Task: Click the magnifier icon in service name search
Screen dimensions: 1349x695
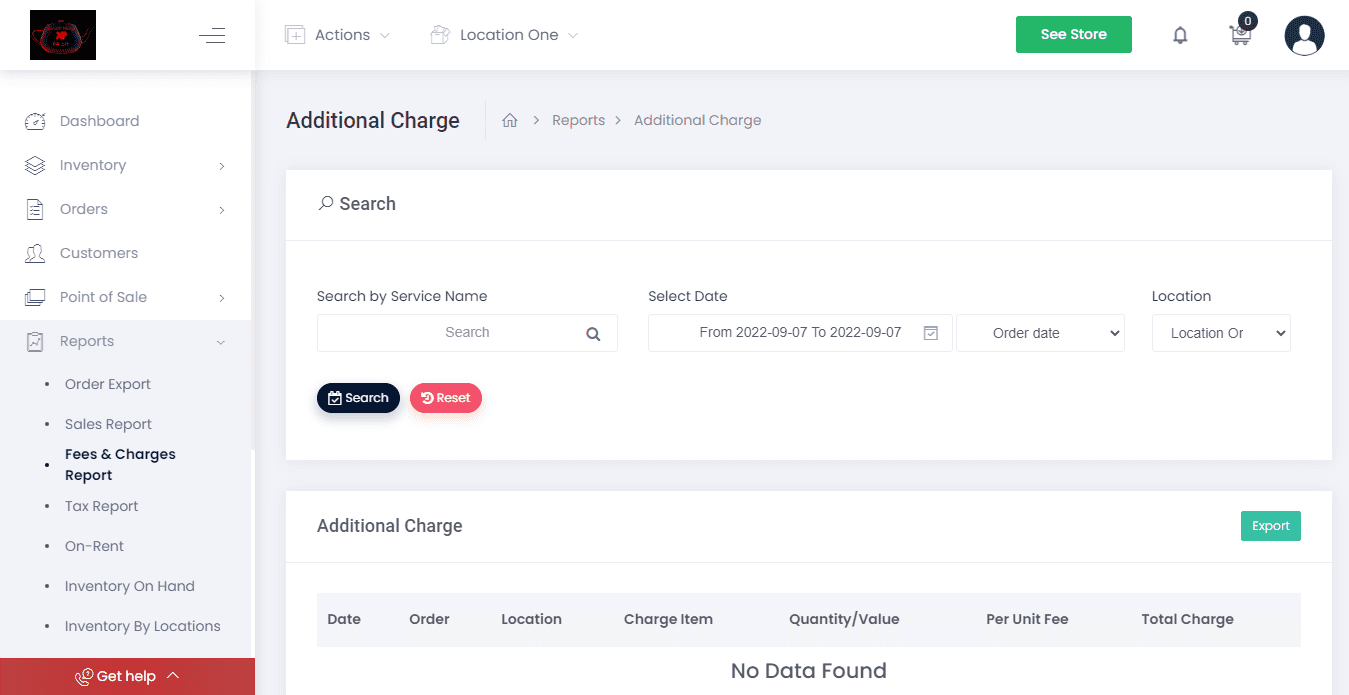Action: (592, 333)
